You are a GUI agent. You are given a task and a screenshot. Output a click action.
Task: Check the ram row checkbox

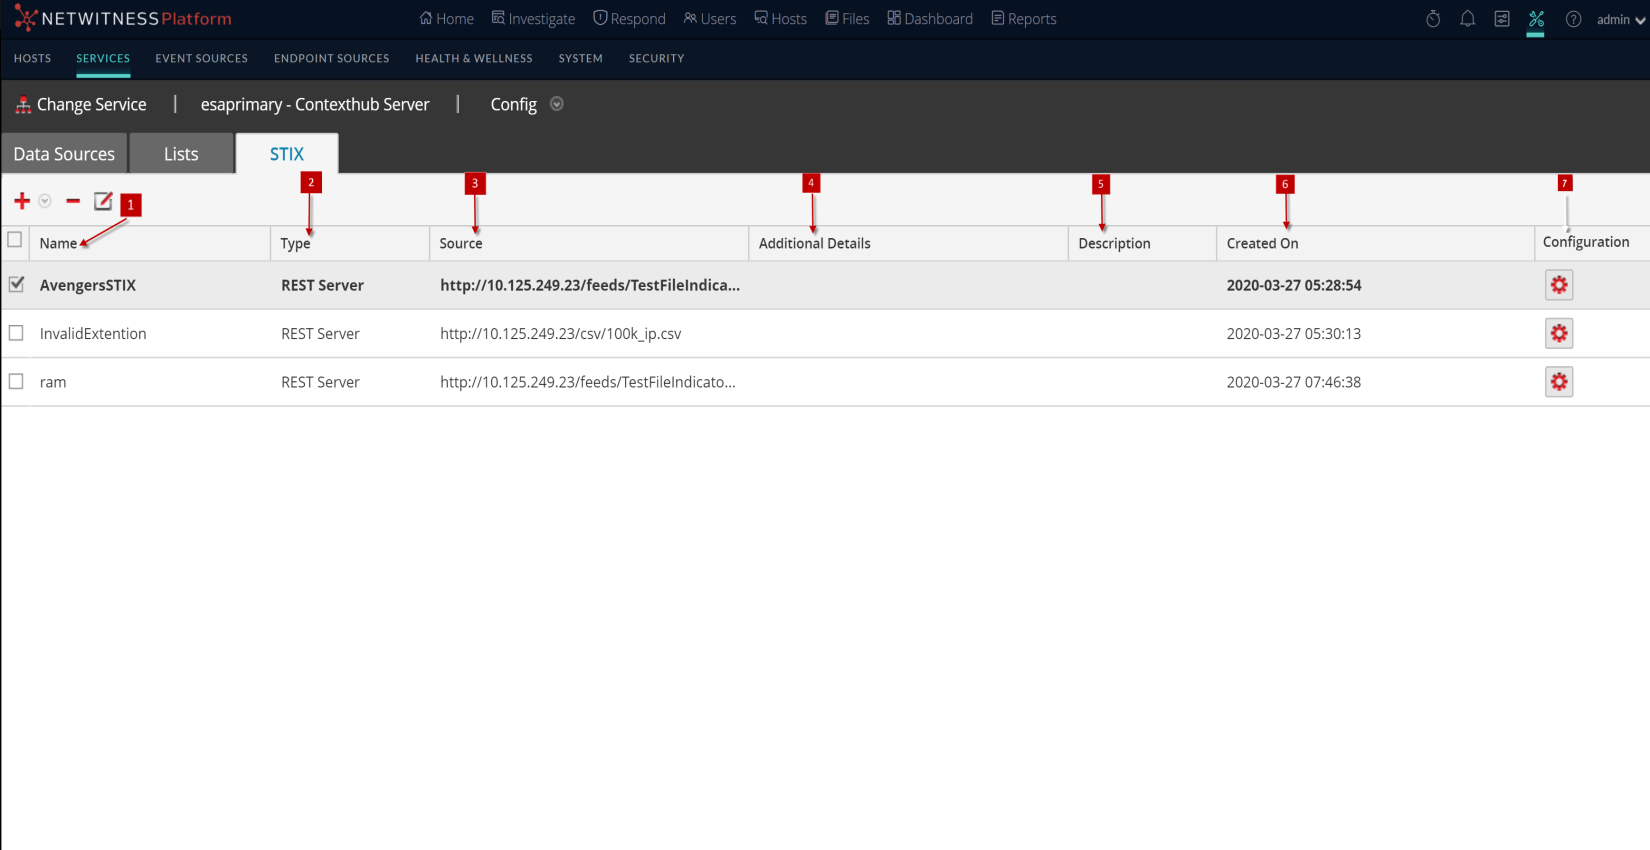[16, 381]
